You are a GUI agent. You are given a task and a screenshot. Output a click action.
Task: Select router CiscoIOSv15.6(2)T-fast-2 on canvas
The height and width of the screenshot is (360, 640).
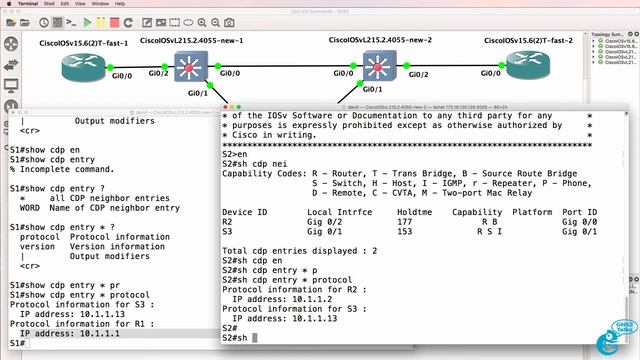pyautogui.click(x=528, y=65)
